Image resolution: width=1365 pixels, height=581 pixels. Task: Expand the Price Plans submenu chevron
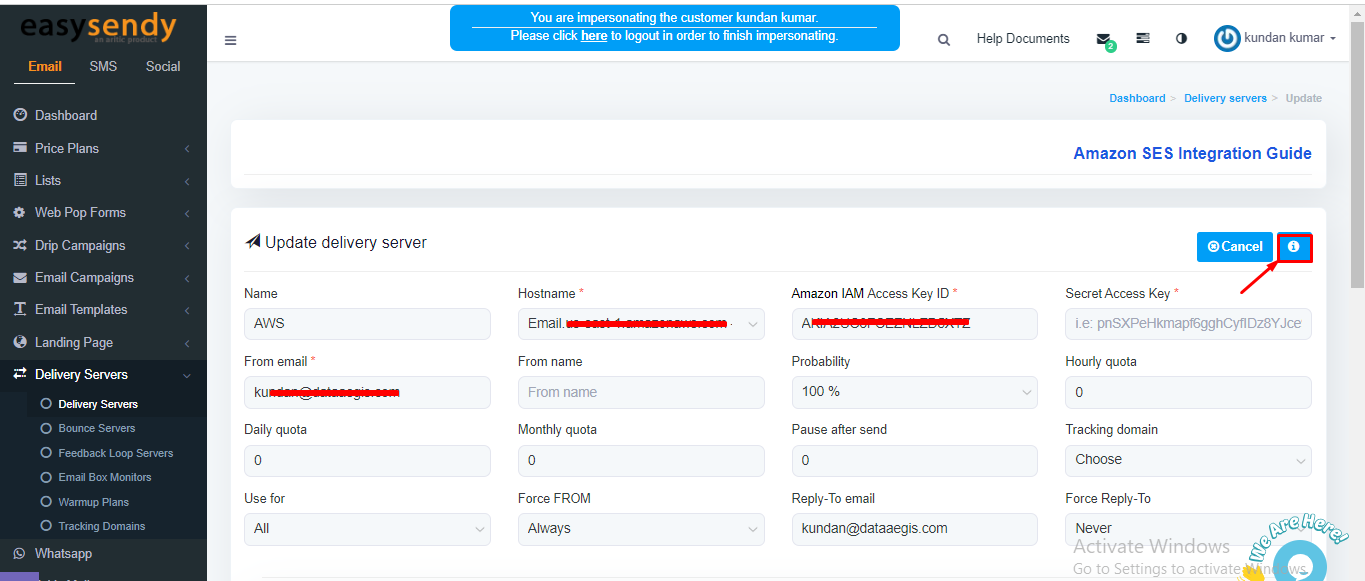[187, 149]
